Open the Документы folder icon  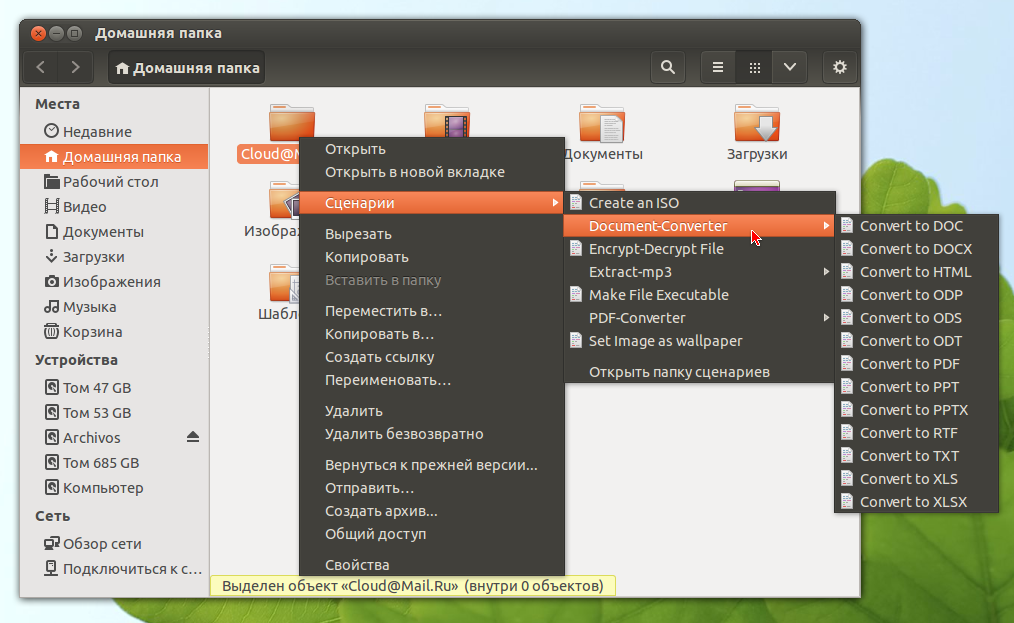pyautogui.click(x=602, y=125)
